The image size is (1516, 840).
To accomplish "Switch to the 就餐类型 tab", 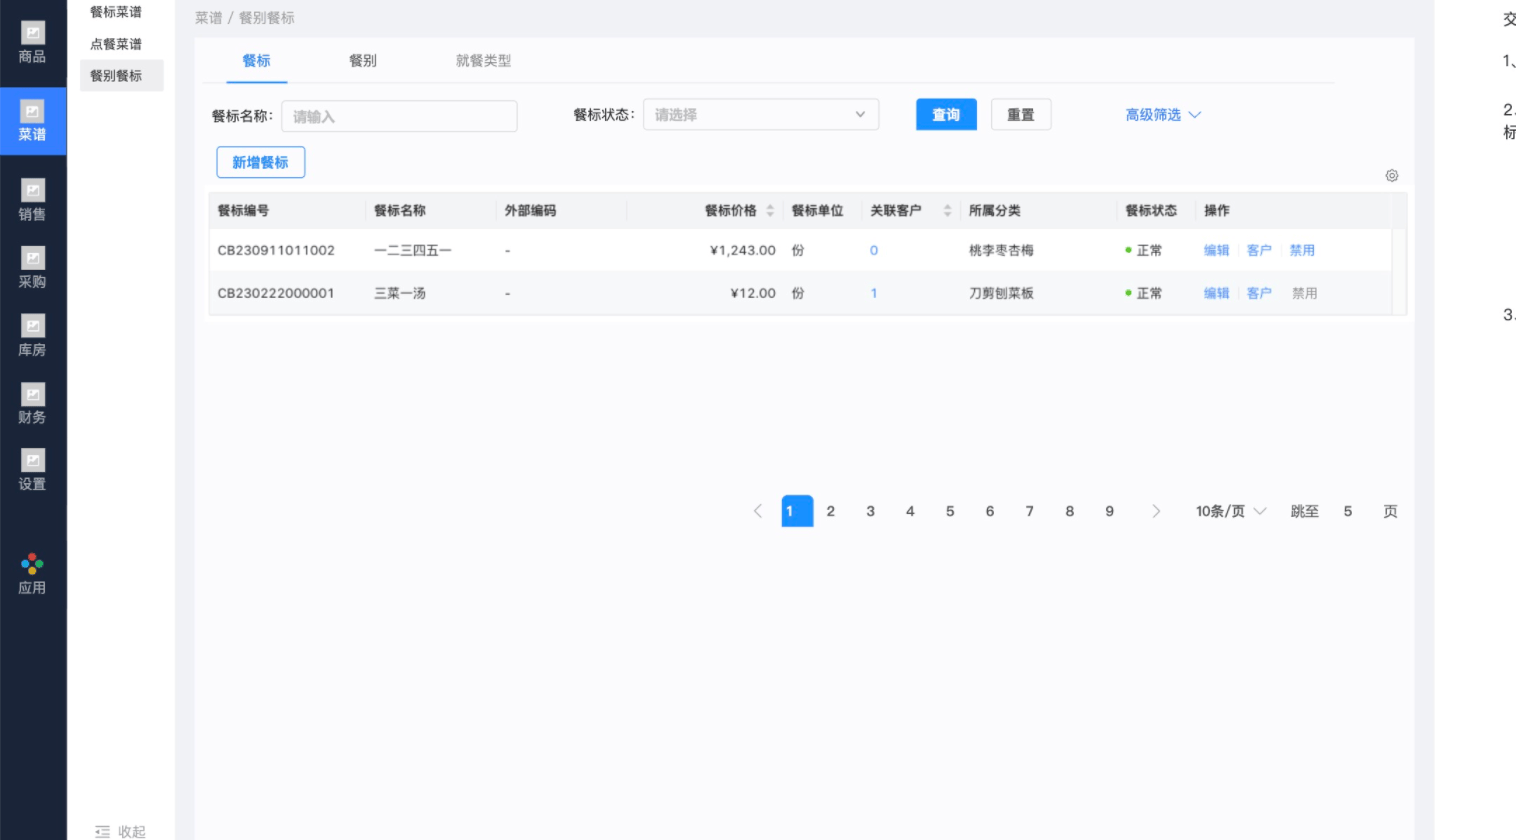I will (484, 61).
